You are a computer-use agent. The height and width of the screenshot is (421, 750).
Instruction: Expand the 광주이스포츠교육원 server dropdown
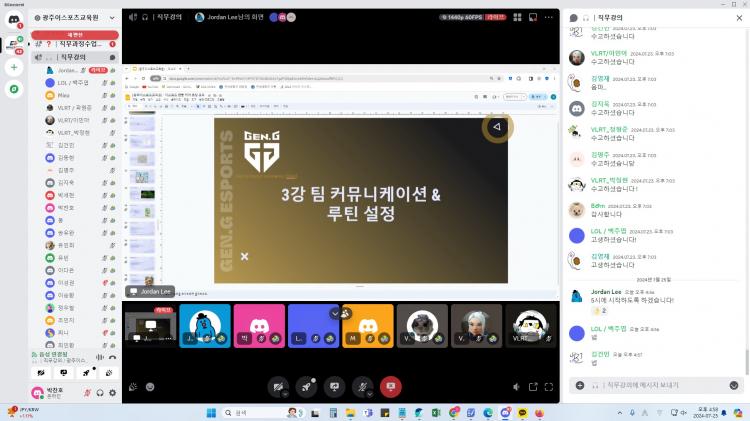113,18
